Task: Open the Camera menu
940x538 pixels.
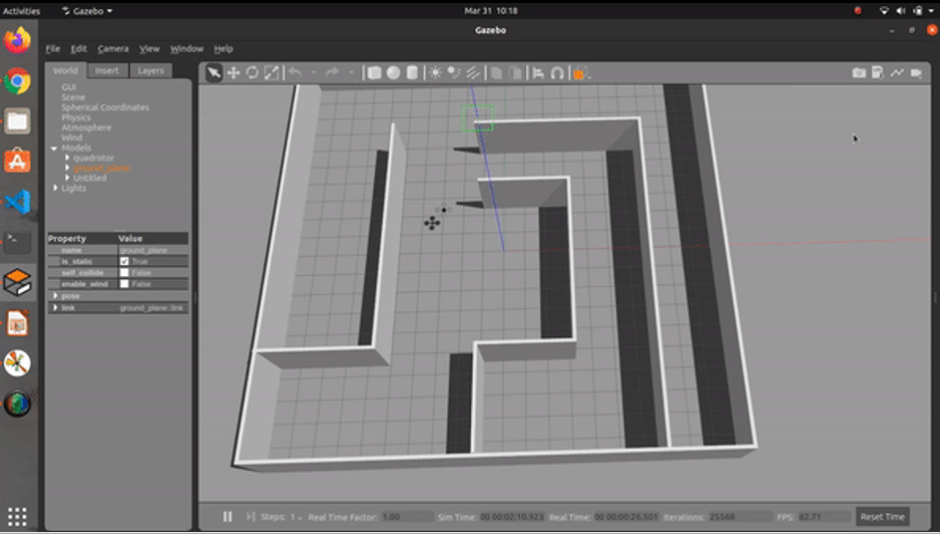Action: click(113, 49)
